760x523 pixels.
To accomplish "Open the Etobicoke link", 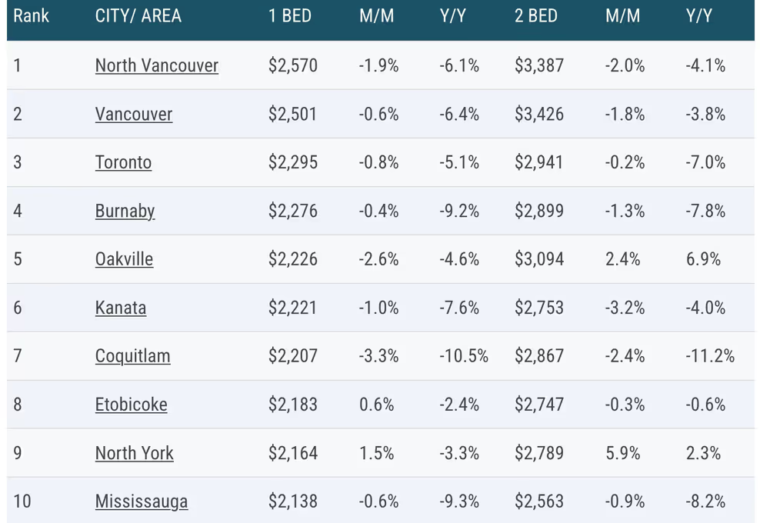I will click(x=131, y=404).
